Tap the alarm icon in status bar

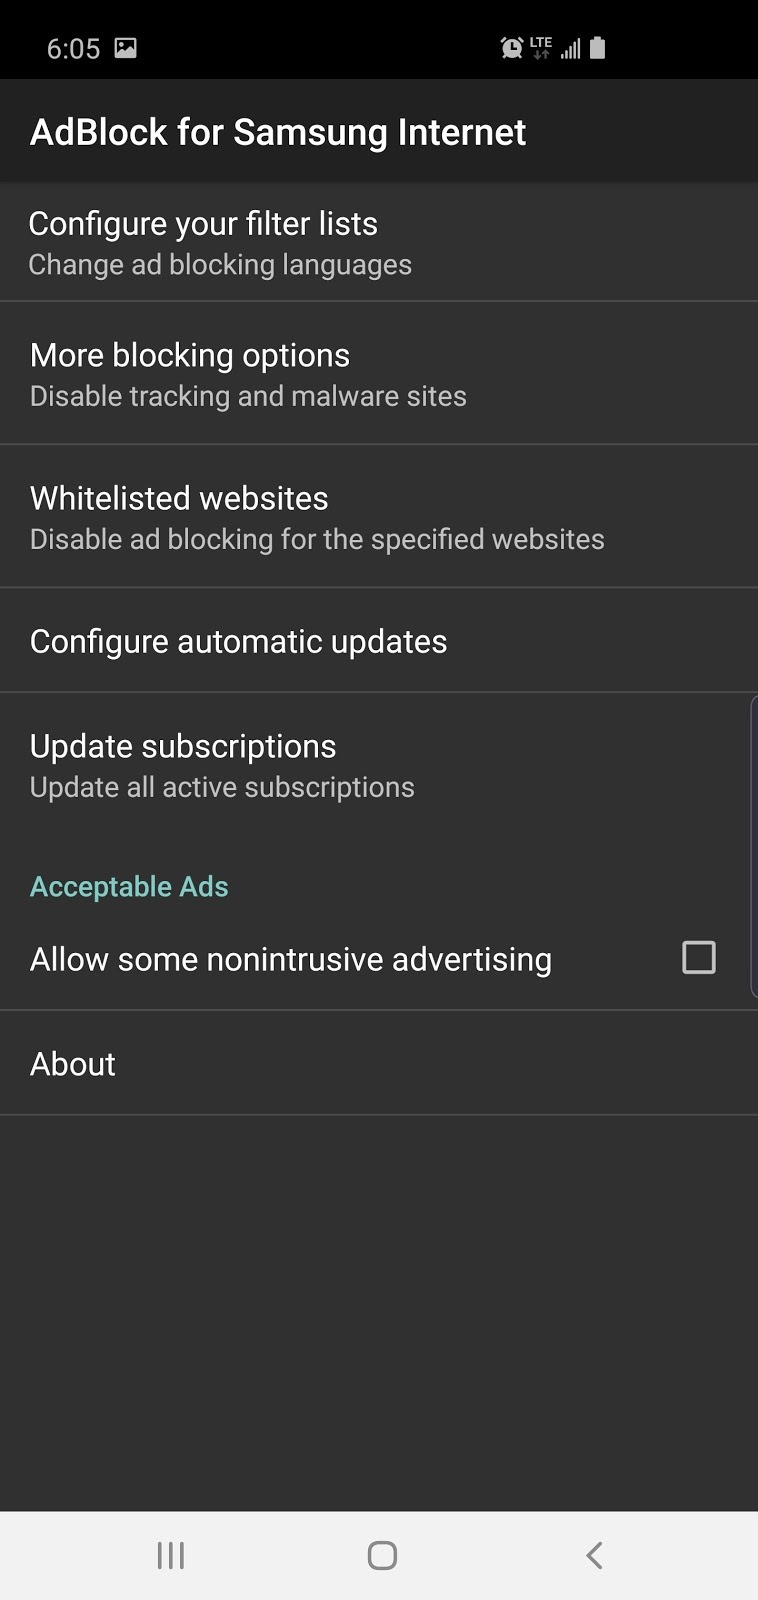[x=511, y=48]
